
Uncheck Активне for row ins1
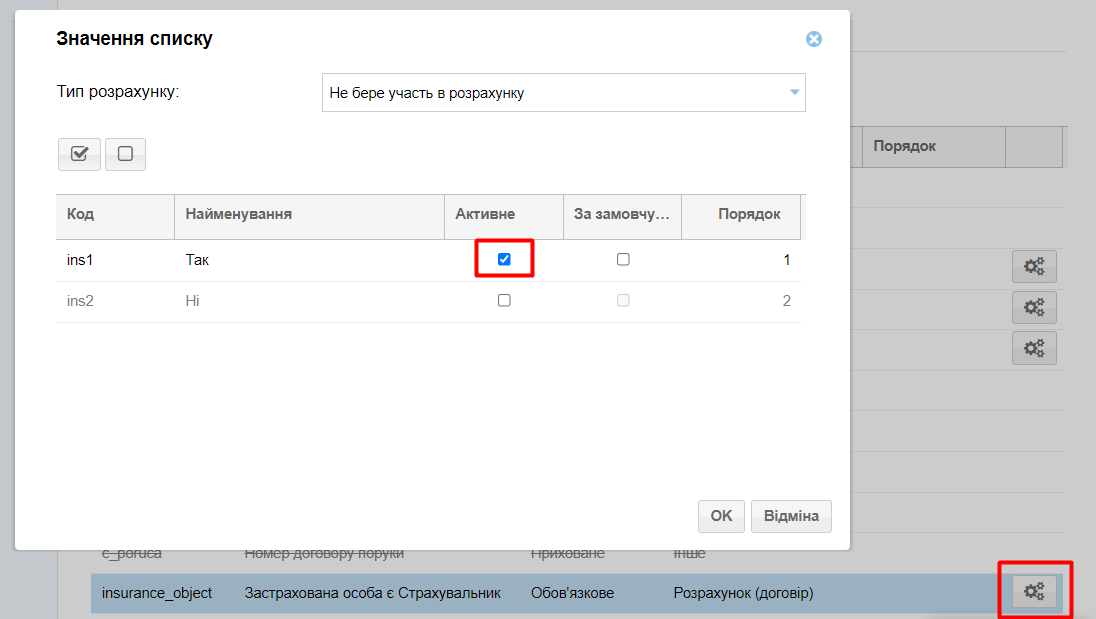click(504, 259)
